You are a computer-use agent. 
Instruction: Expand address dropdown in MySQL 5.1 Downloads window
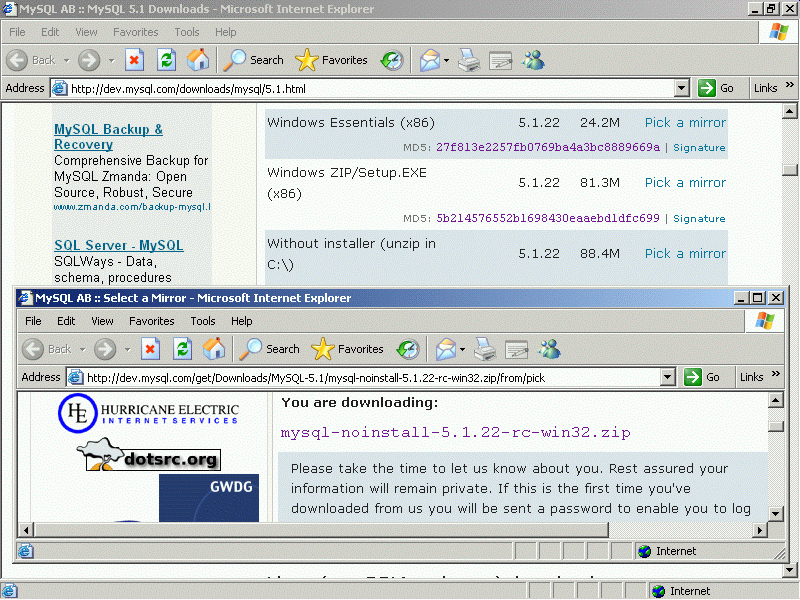tap(682, 88)
